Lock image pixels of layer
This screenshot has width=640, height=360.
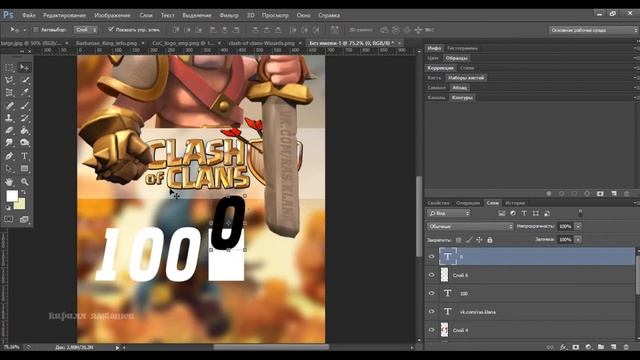469,240
